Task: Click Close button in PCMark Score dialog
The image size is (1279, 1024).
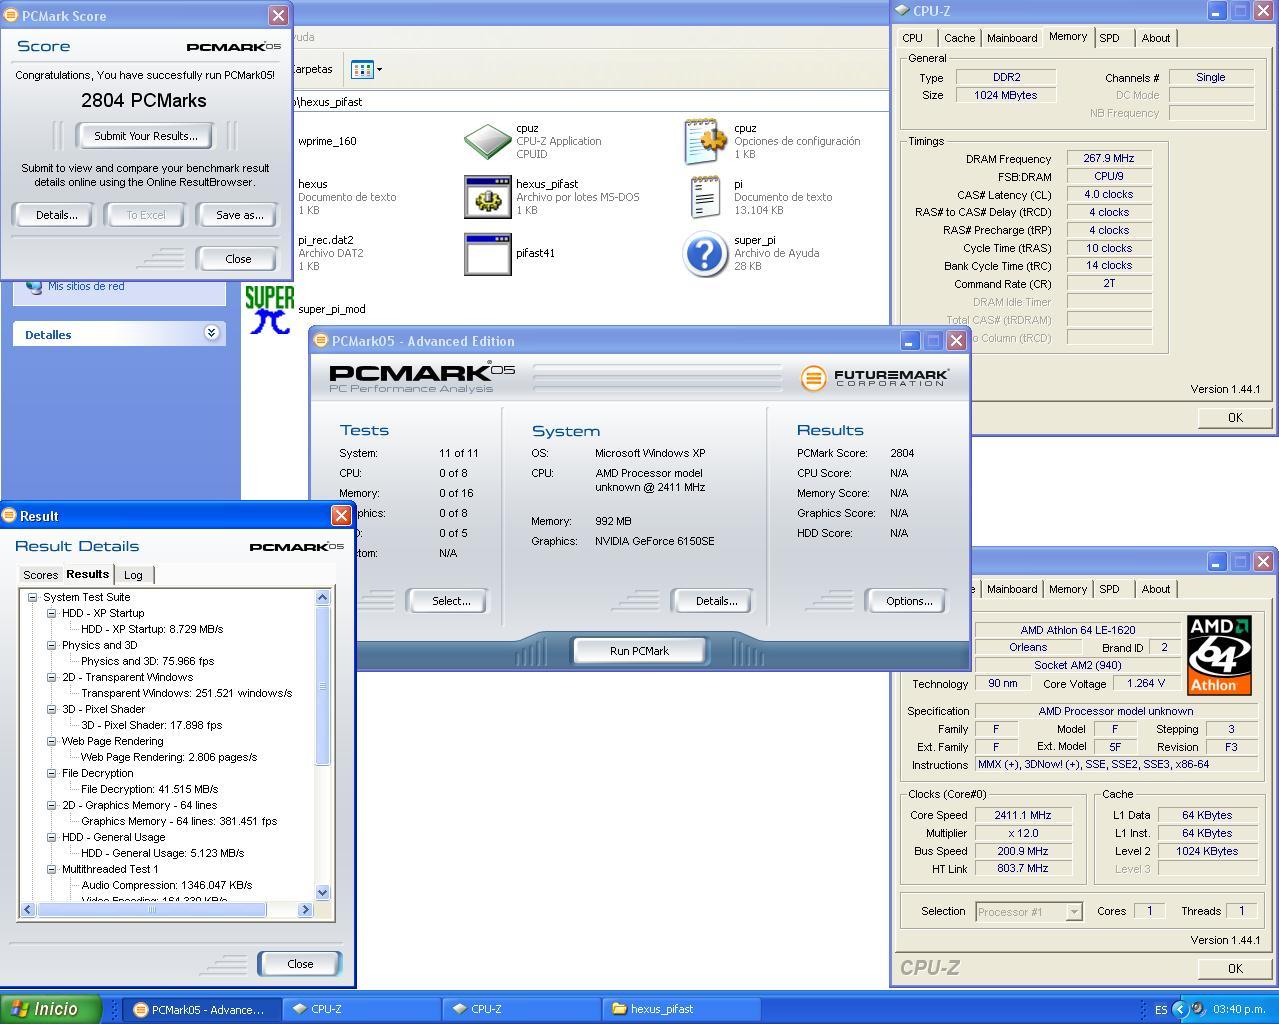Action: pos(238,259)
